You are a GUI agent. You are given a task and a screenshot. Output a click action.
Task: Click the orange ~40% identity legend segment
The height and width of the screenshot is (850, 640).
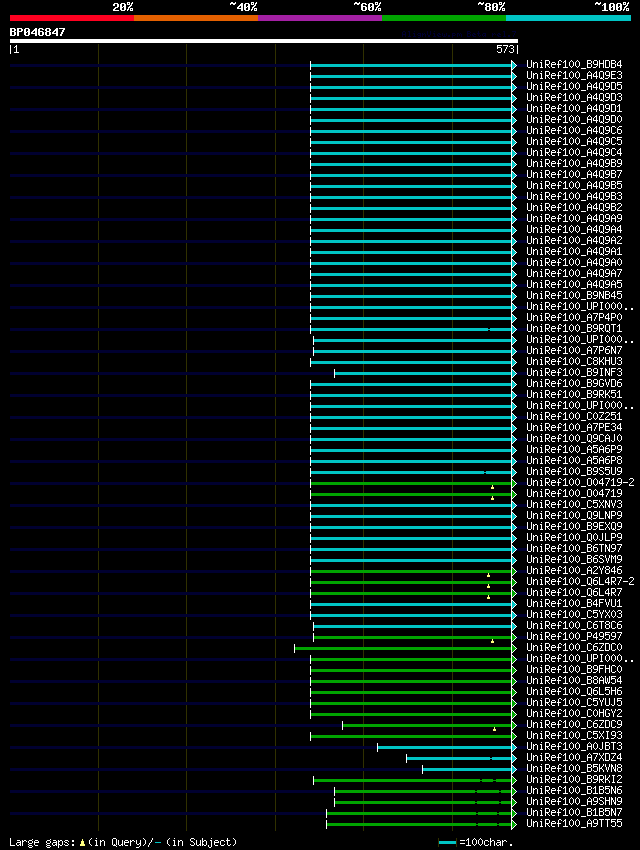(x=196, y=18)
